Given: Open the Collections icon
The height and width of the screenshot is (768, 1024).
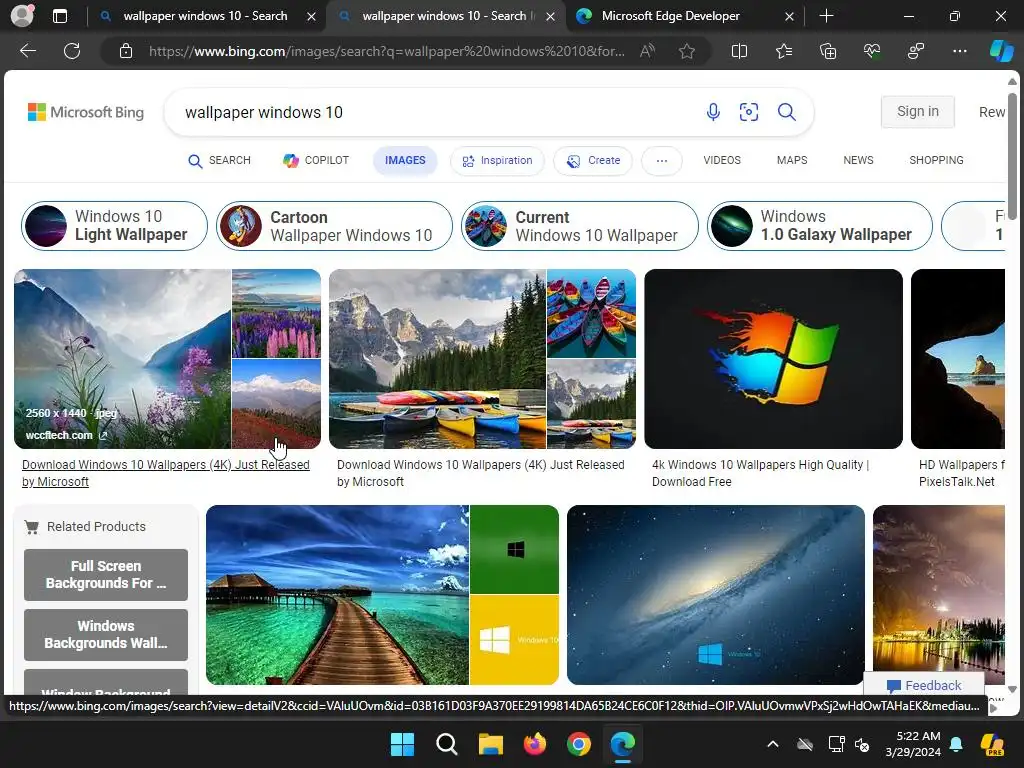Looking at the screenshot, I should 827,51.
